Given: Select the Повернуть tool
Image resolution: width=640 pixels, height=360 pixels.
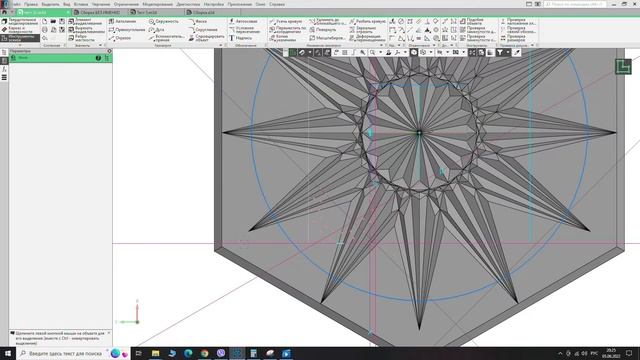Looking at the screenshot, I should 322,30.
